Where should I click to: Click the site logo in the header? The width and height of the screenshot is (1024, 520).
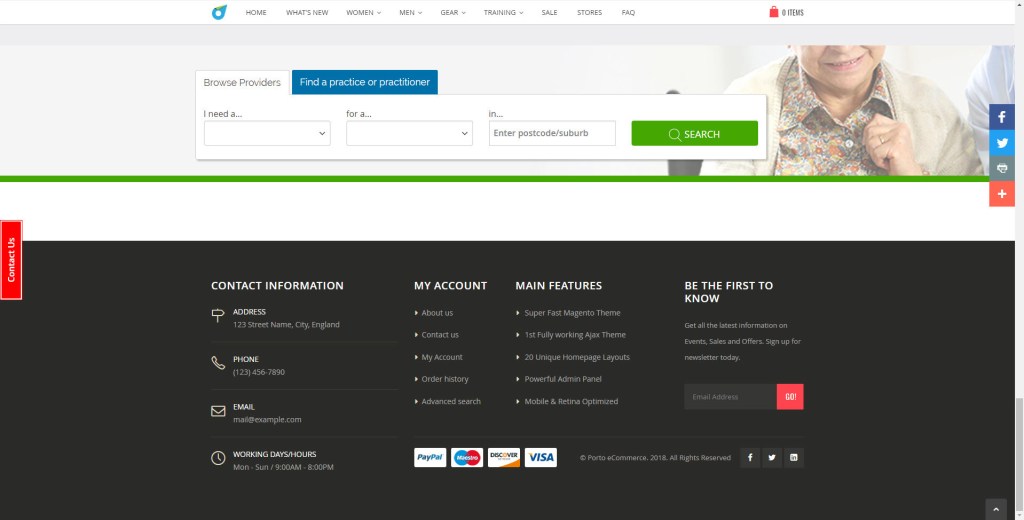tap(219, 12)
